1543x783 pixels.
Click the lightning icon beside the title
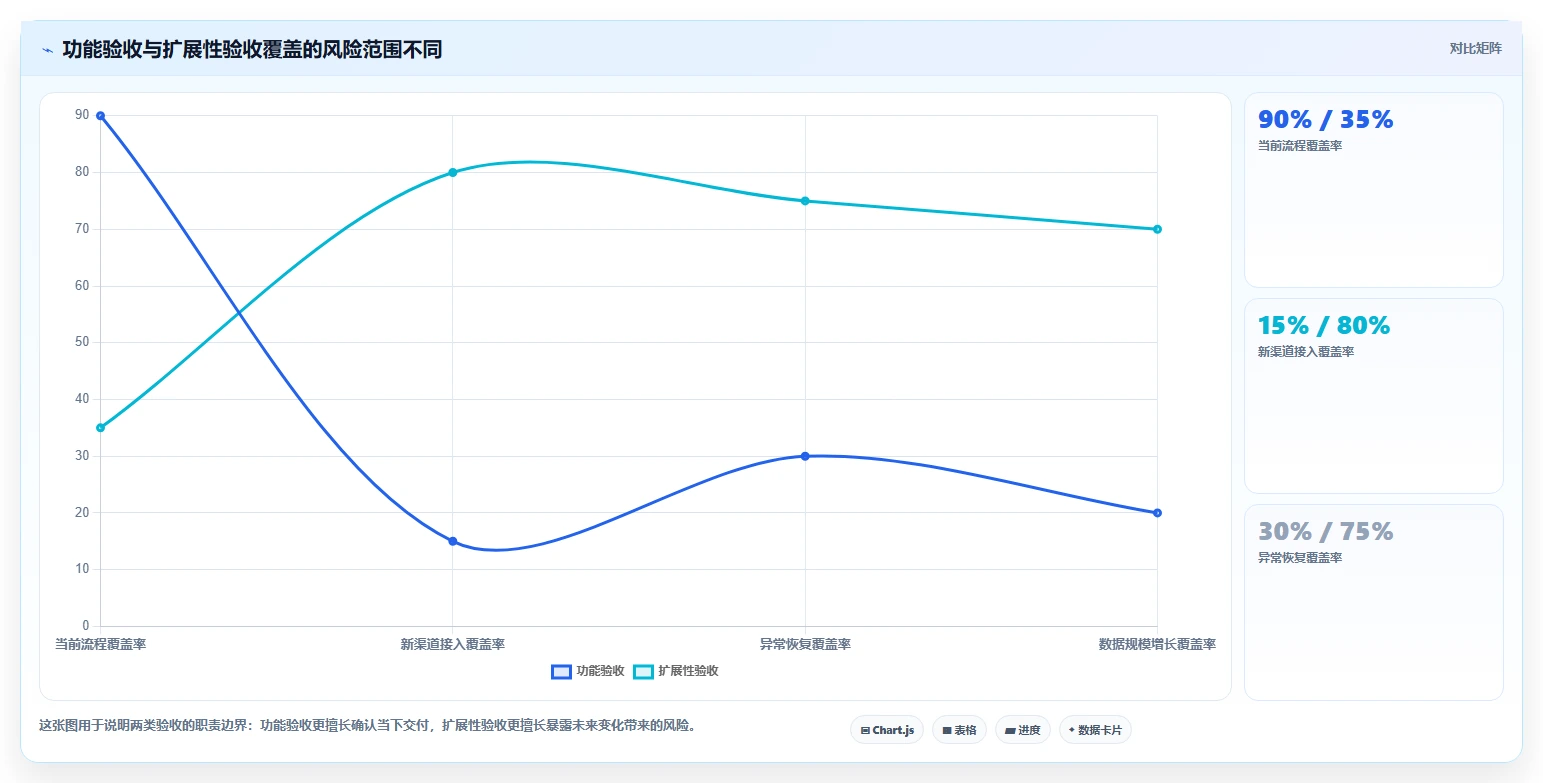[x=47, y=50]
